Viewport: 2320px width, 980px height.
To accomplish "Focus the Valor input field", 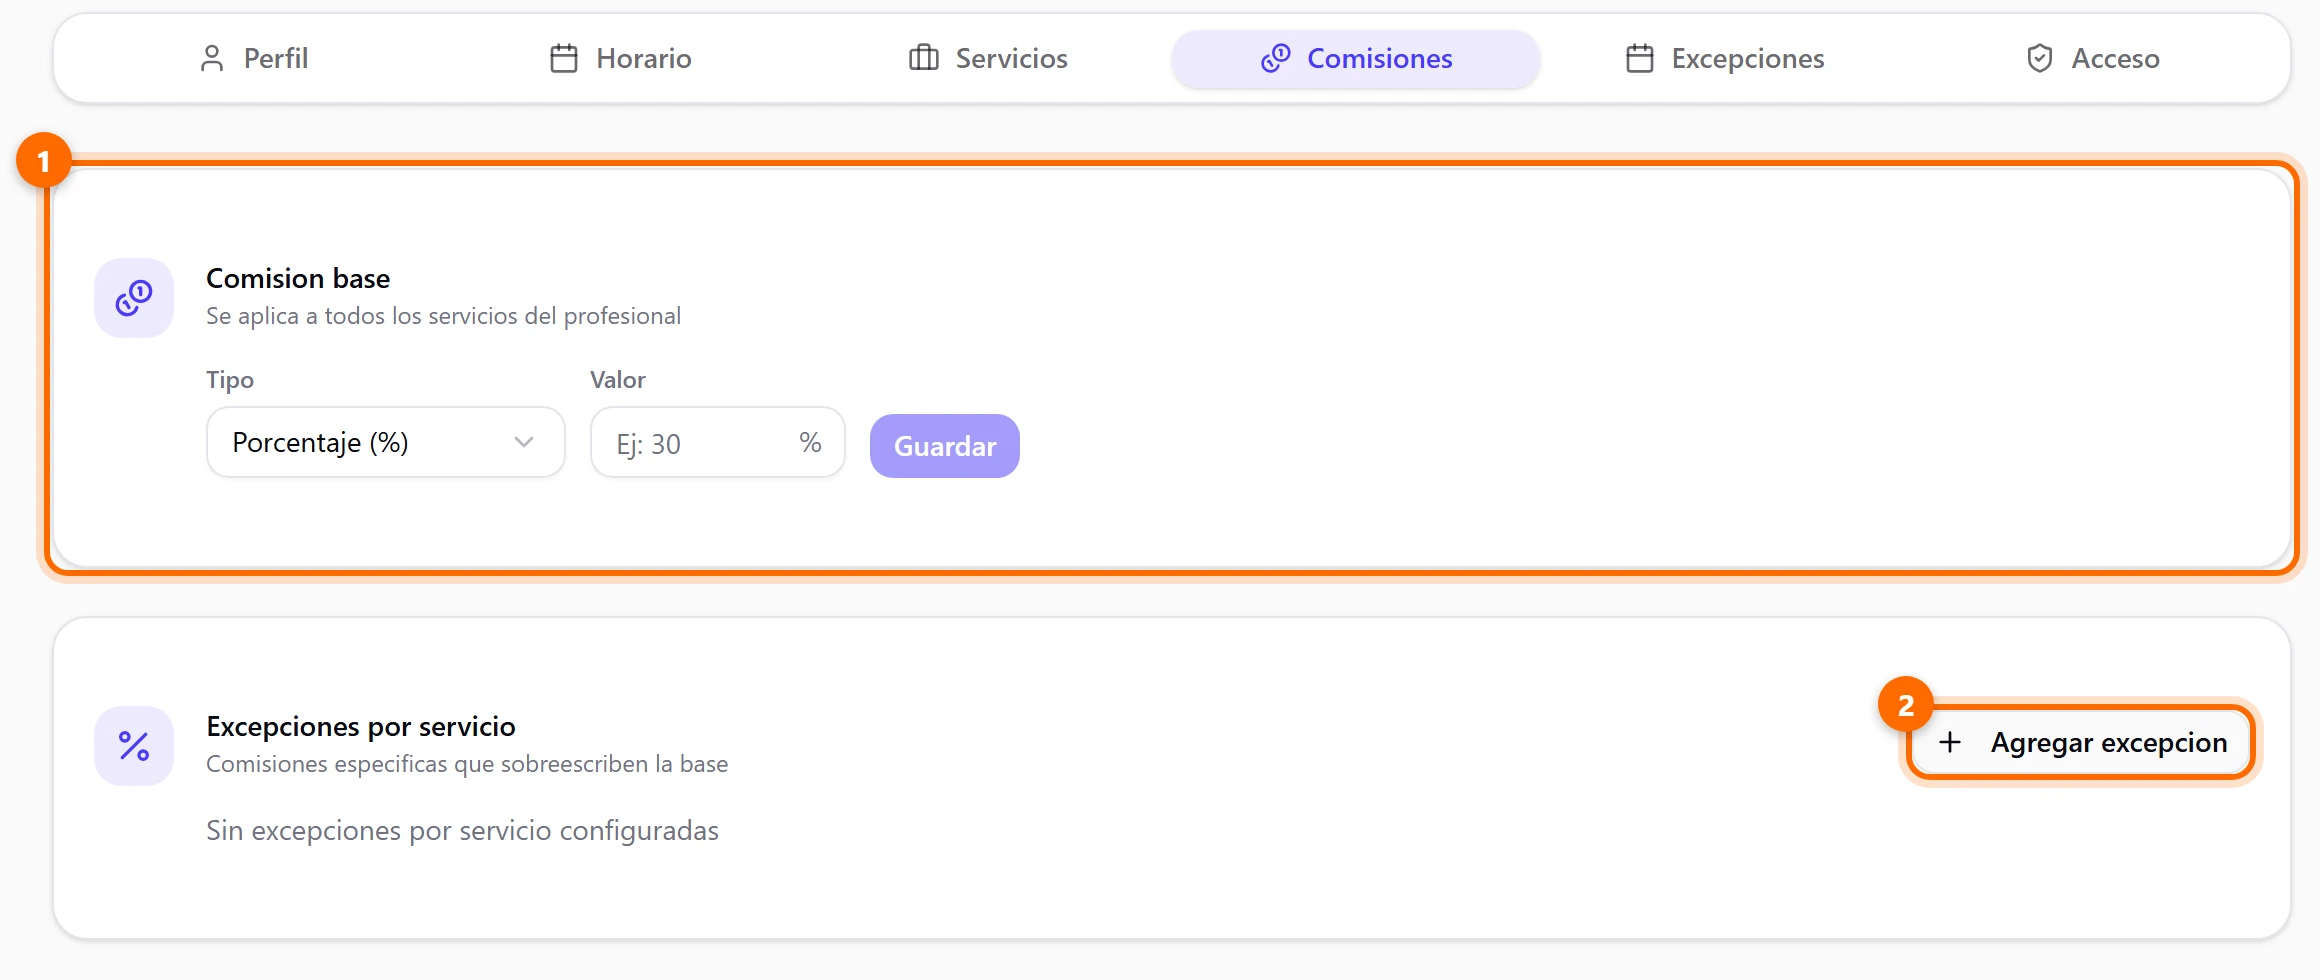I will pos(718,442).
